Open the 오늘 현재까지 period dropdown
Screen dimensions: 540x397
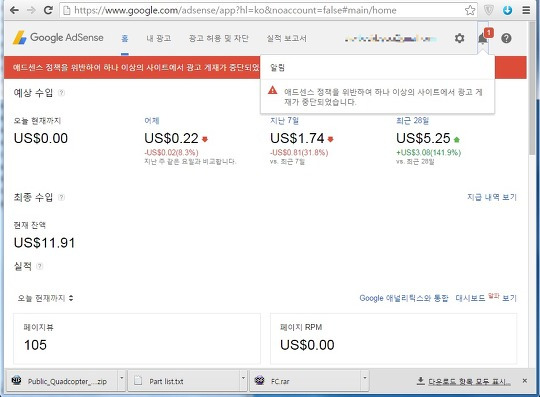pyautogui.click(x=45, y=298)
